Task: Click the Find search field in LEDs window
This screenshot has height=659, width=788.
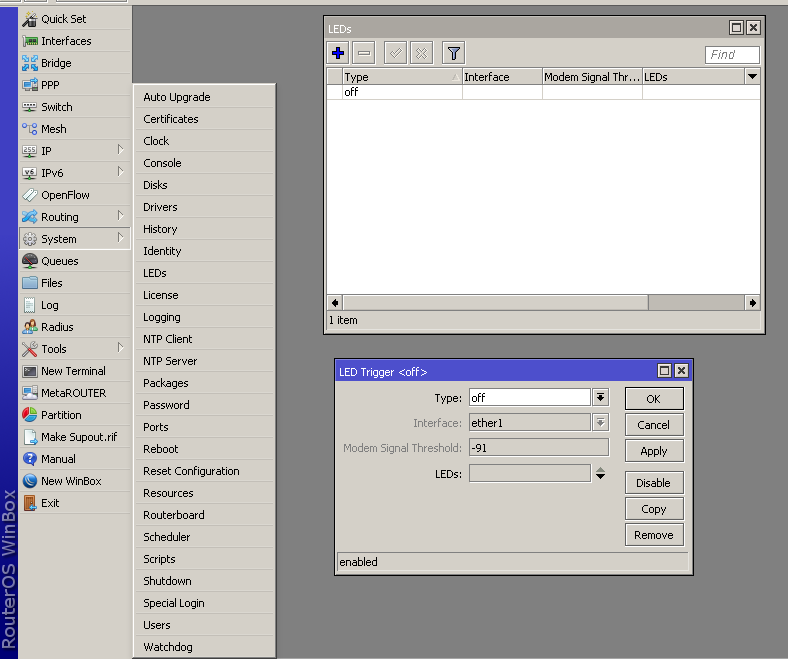Action: 732,55
